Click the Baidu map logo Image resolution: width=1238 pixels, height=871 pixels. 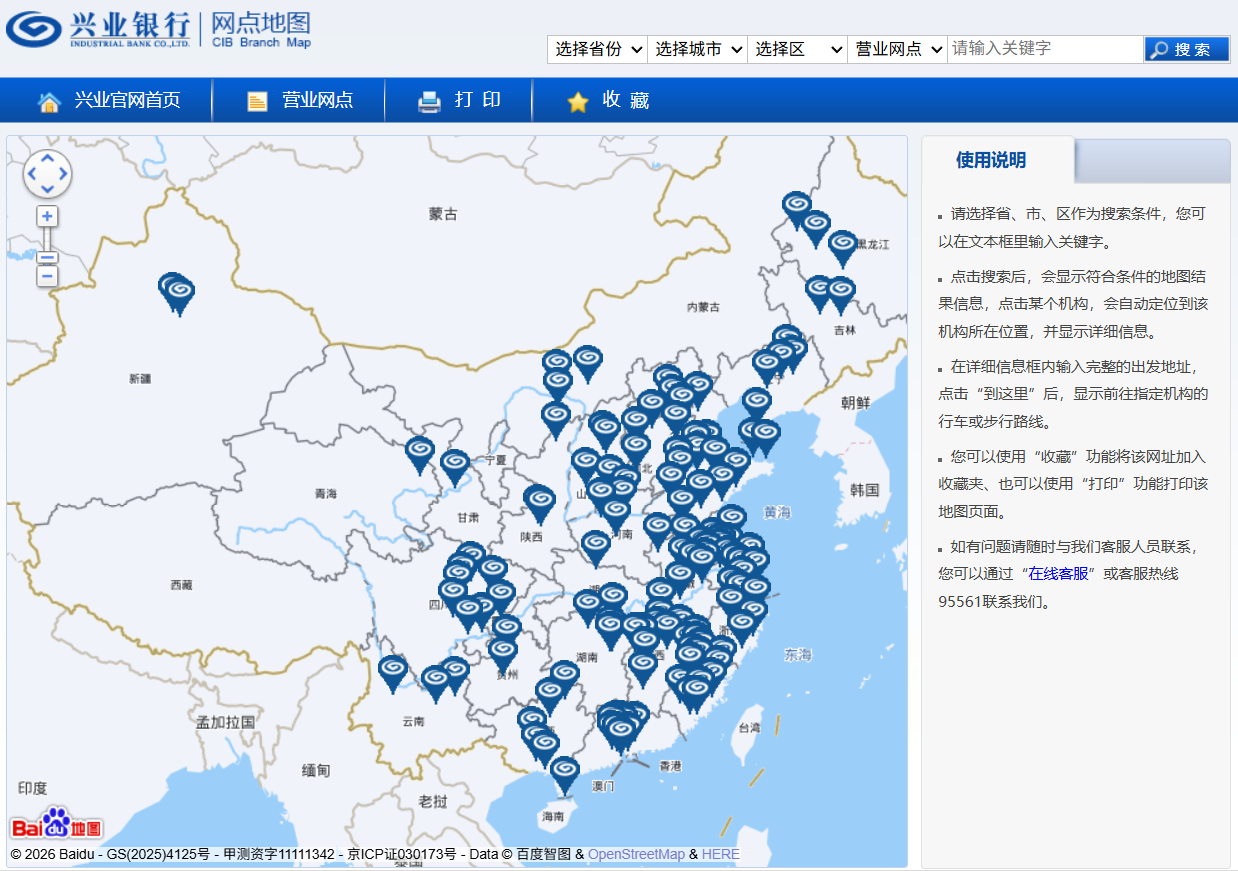57,824
